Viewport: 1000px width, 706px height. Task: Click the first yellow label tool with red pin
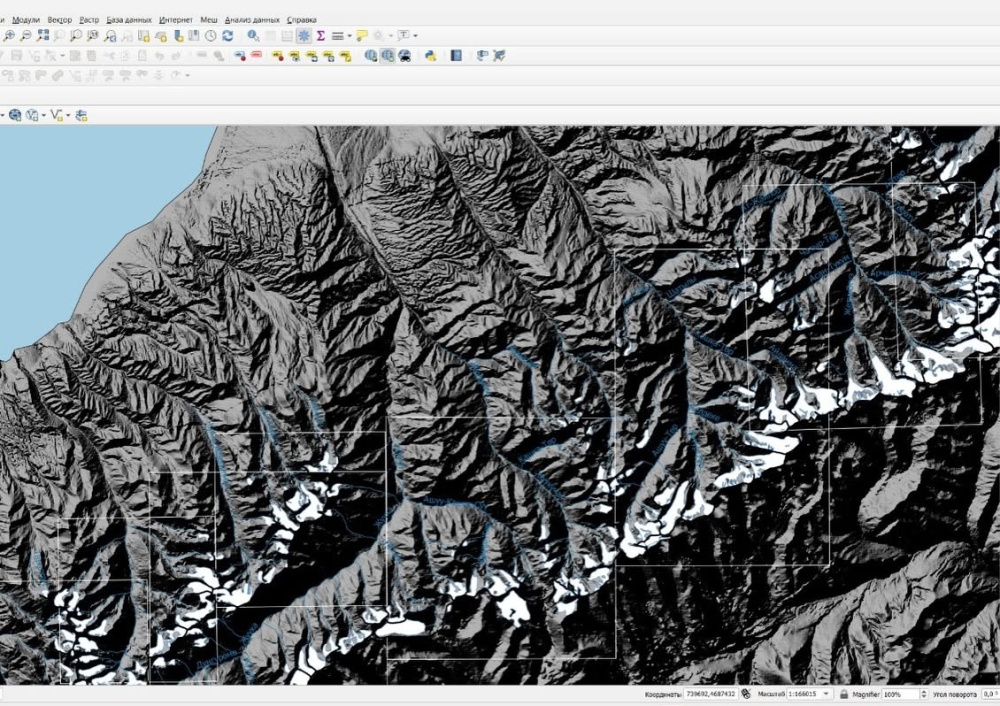[277, 55]
